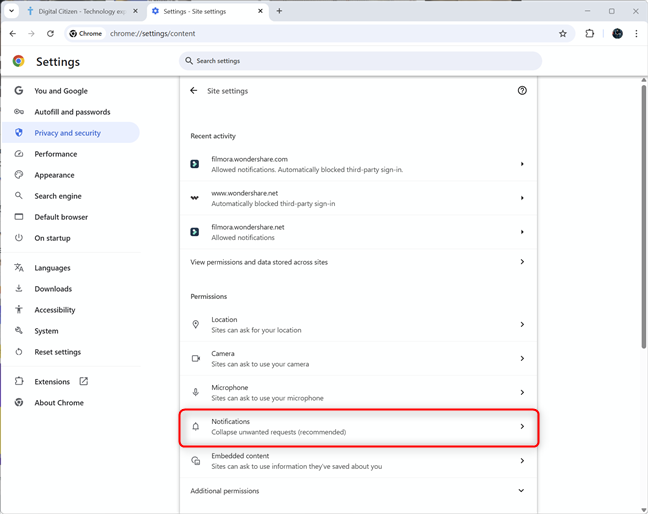This screenshot has width=648, height=514.
Task: Open Location permission settings
Action: click(x=359, y=325)
